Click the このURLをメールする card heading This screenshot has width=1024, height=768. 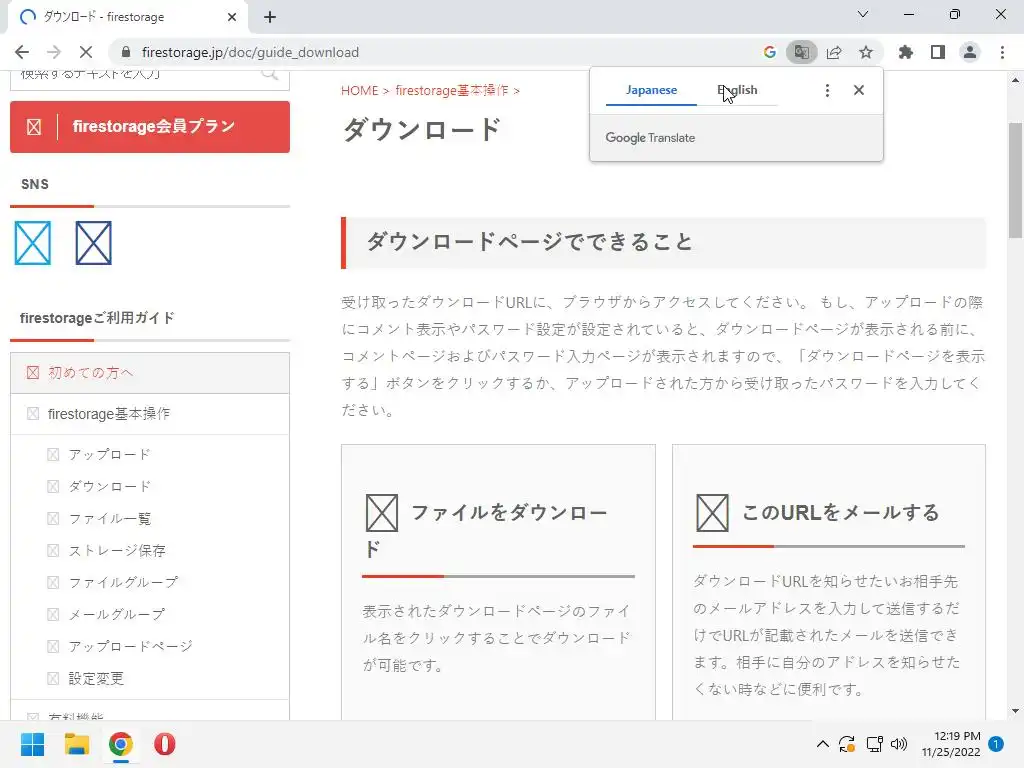[x=840, y=513]
